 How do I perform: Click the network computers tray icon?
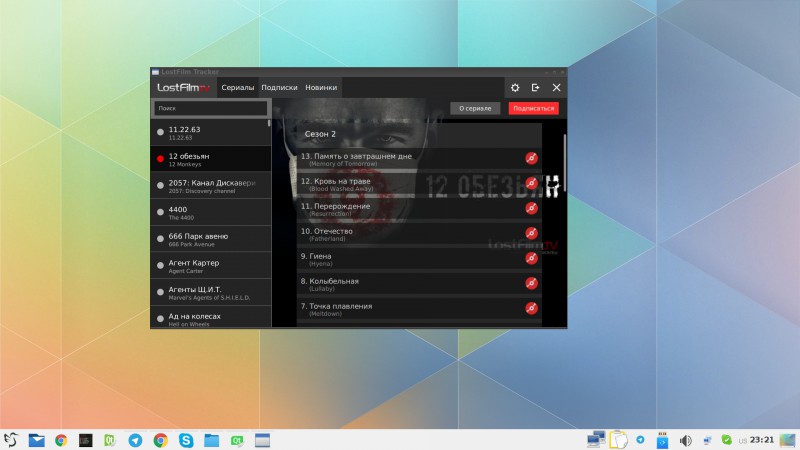pos(595,439)
